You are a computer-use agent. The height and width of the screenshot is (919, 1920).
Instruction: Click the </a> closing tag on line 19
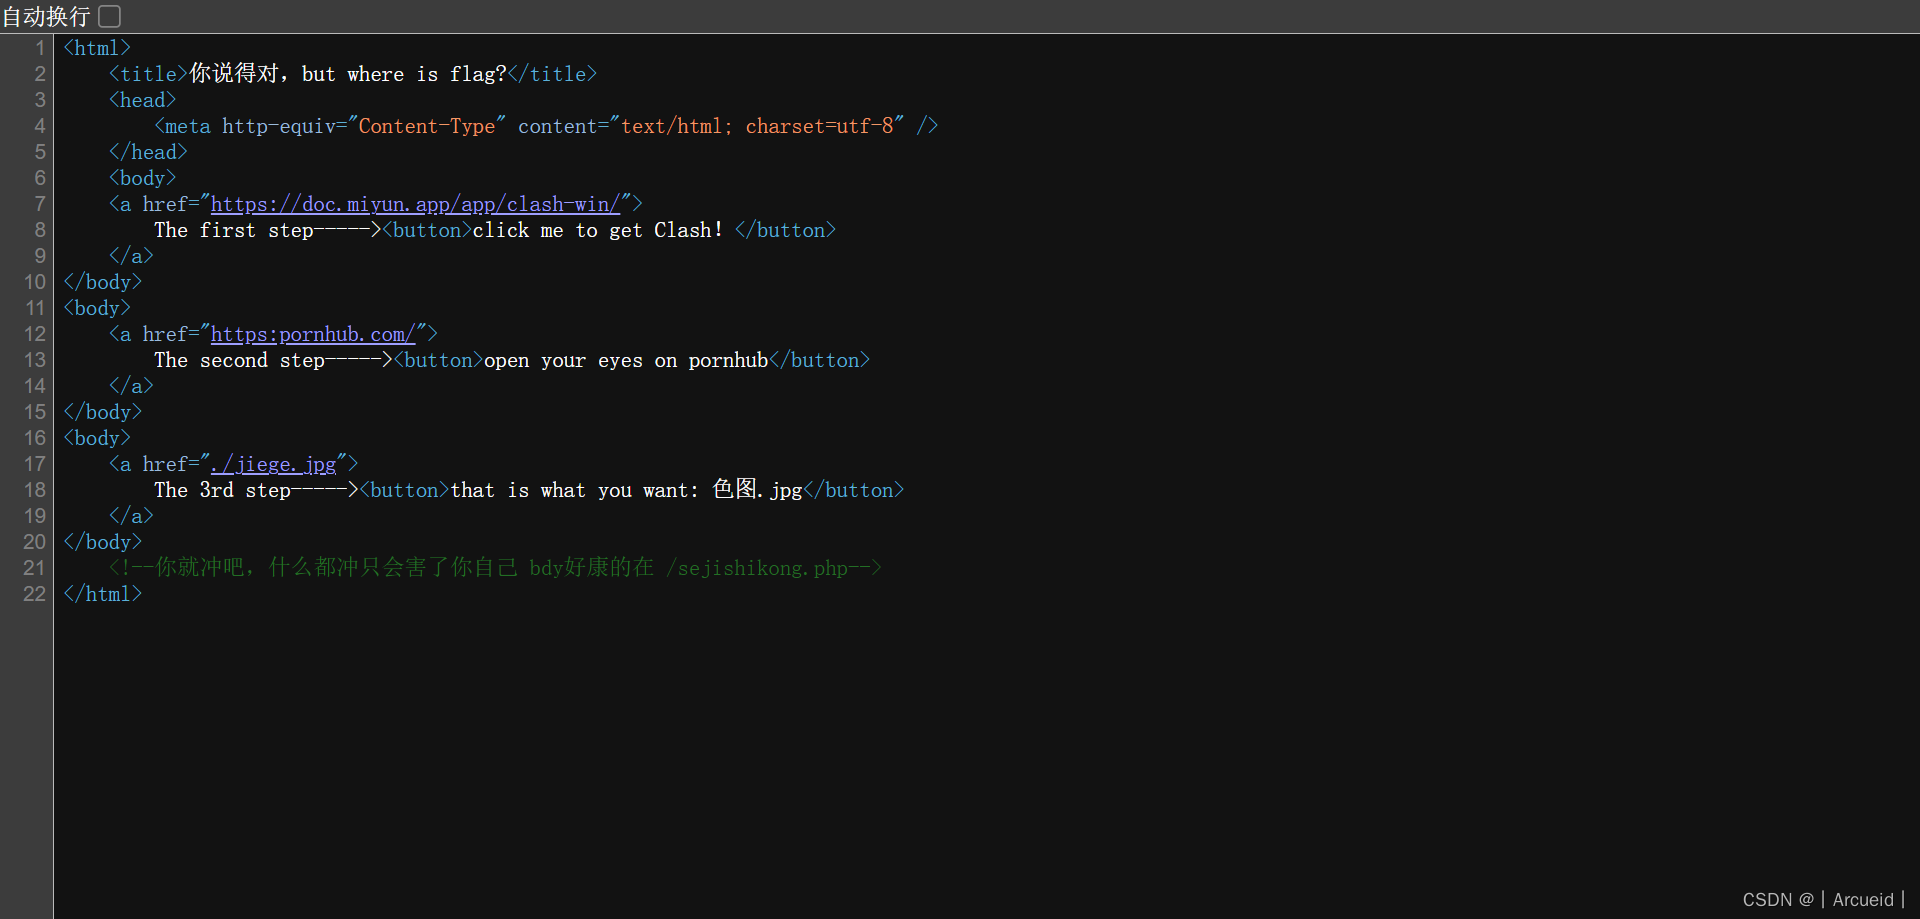[x=131, y=516]
